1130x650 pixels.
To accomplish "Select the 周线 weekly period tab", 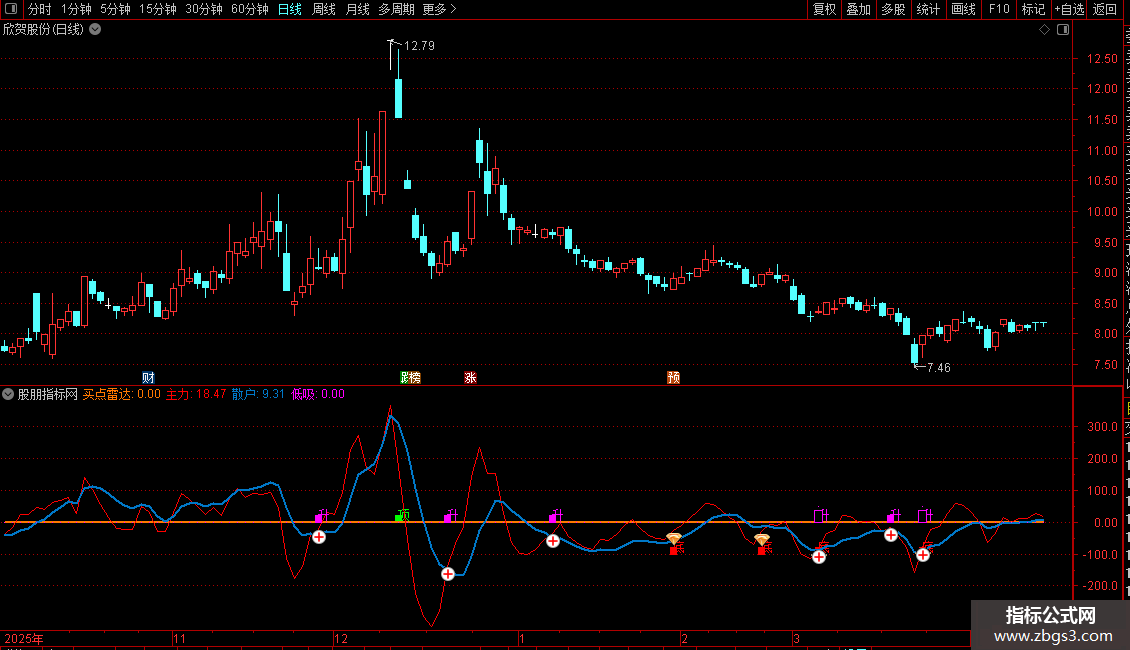I will point(324,9).
